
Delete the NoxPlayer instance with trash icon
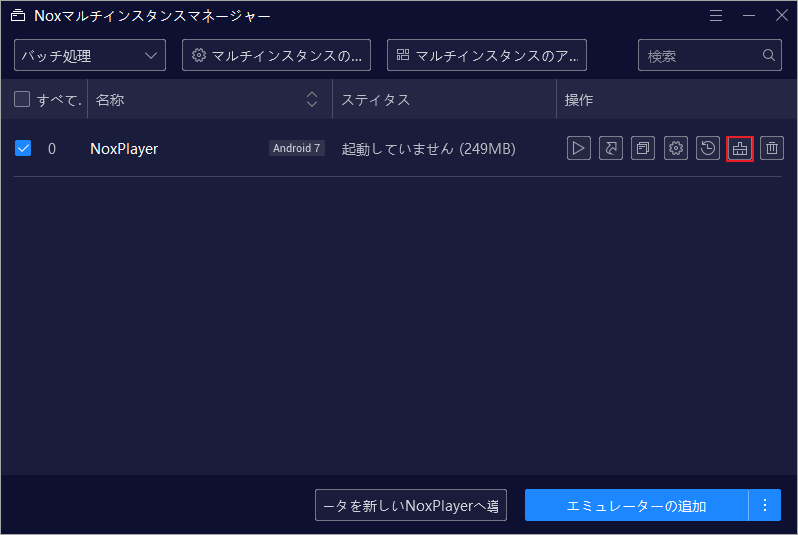pos(772,148)
